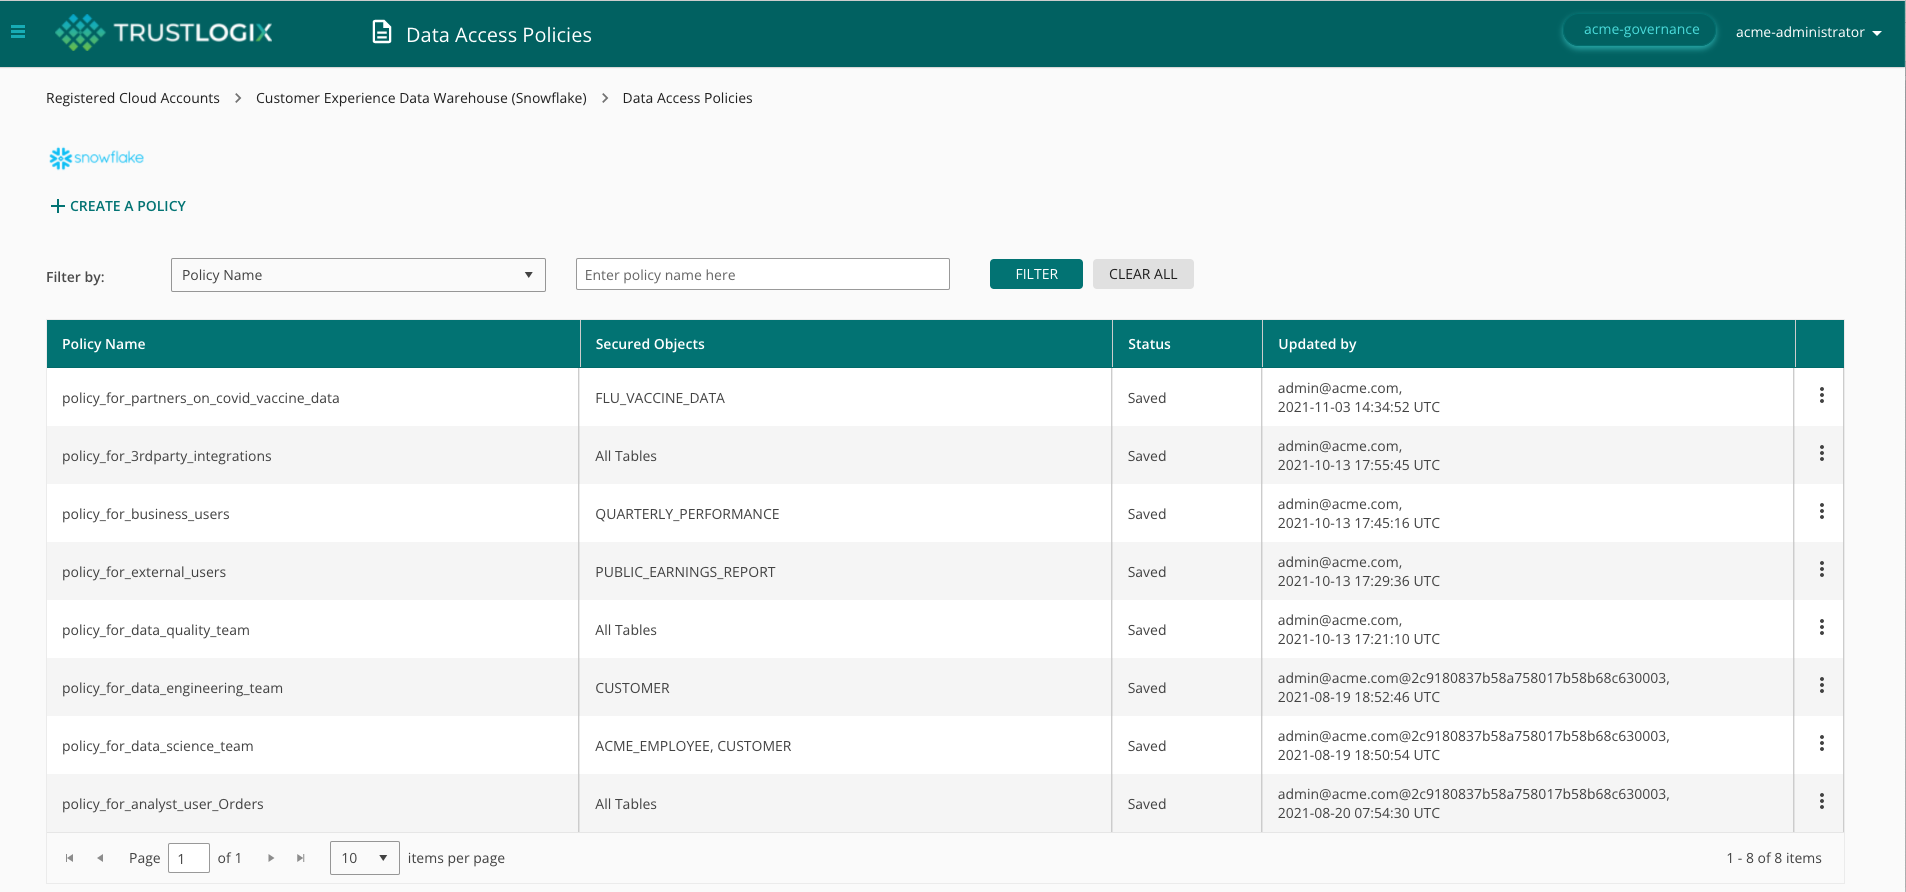
Task: Click timestamp 2021-11-03 14:34:52 UTC cell
Action: 1359,407
